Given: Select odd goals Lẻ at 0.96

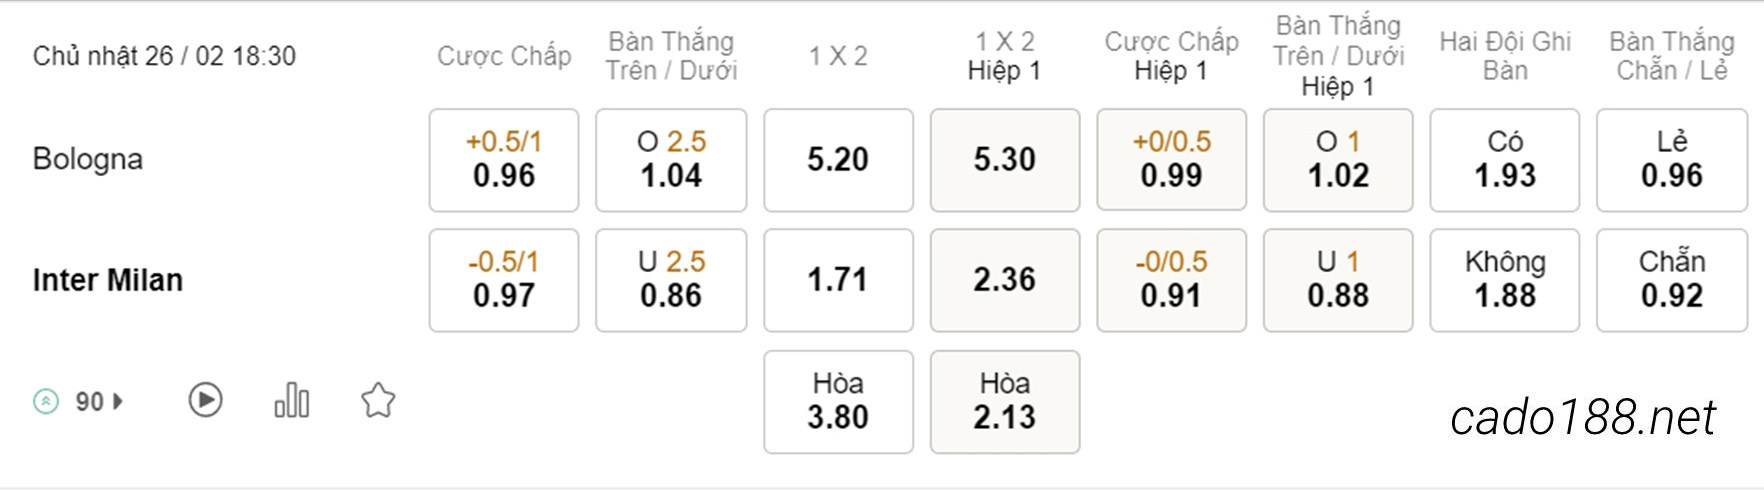Looking at the screenshot, I should click(1672, 160).
